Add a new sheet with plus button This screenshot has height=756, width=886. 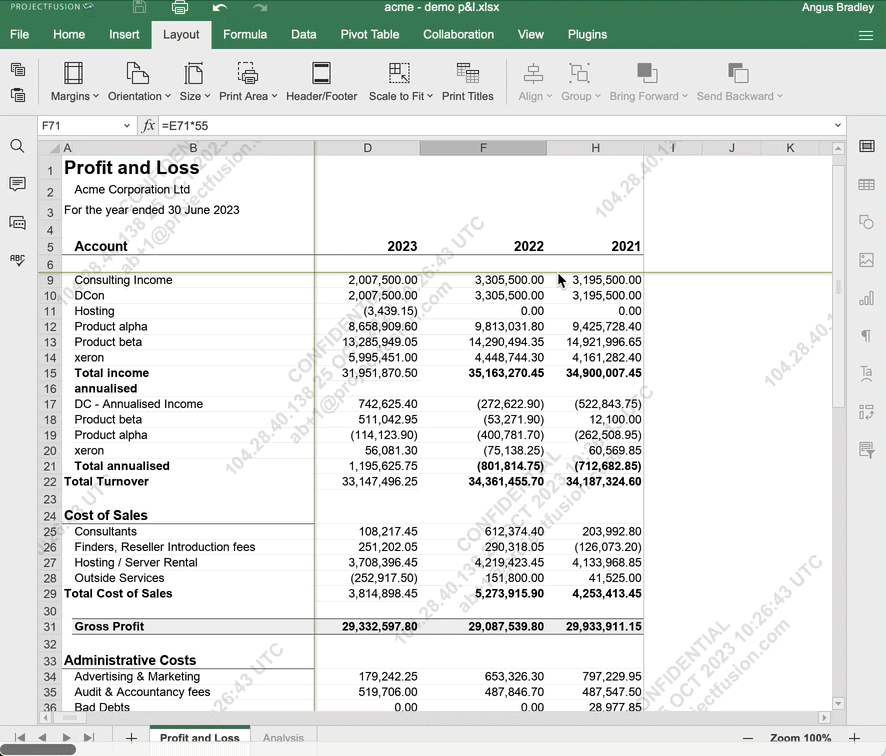[131, 738]
